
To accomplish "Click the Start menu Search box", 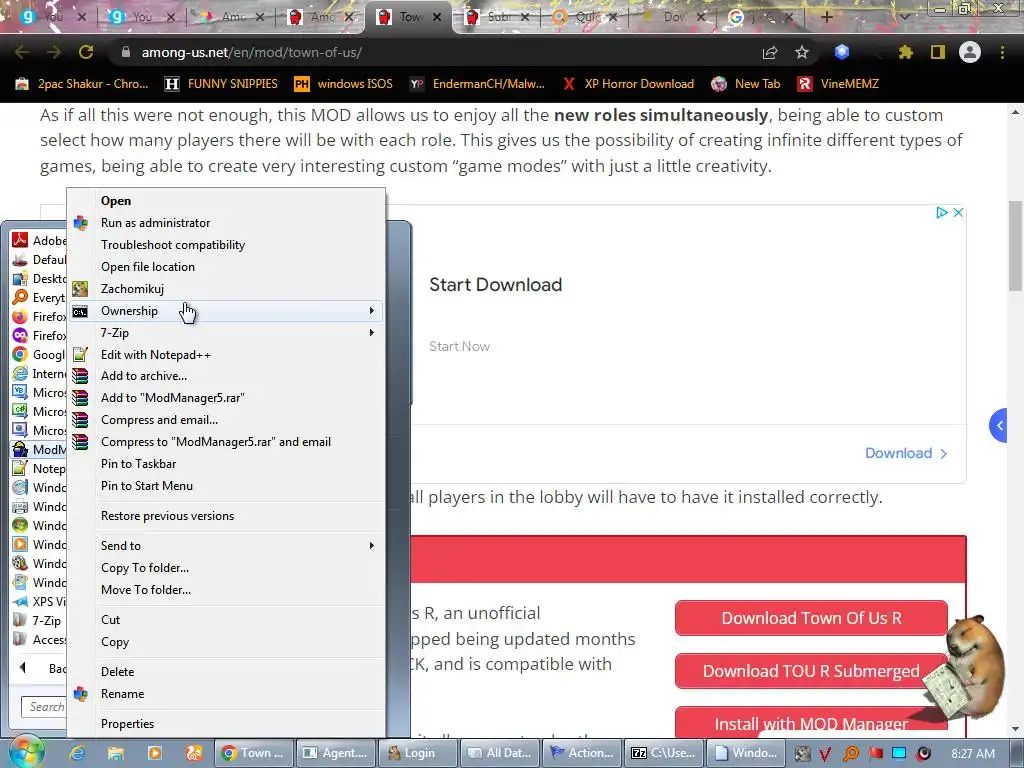I will click(x=44, y=707).
